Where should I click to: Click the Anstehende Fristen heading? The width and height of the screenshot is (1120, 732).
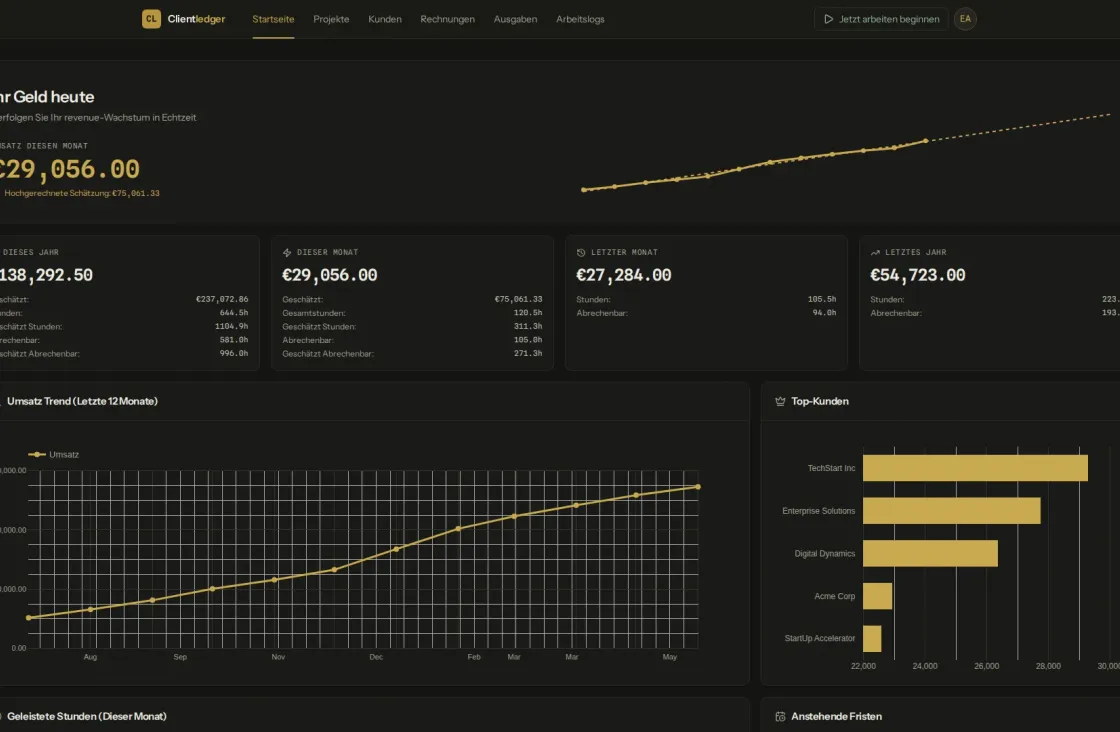(836, 716)
